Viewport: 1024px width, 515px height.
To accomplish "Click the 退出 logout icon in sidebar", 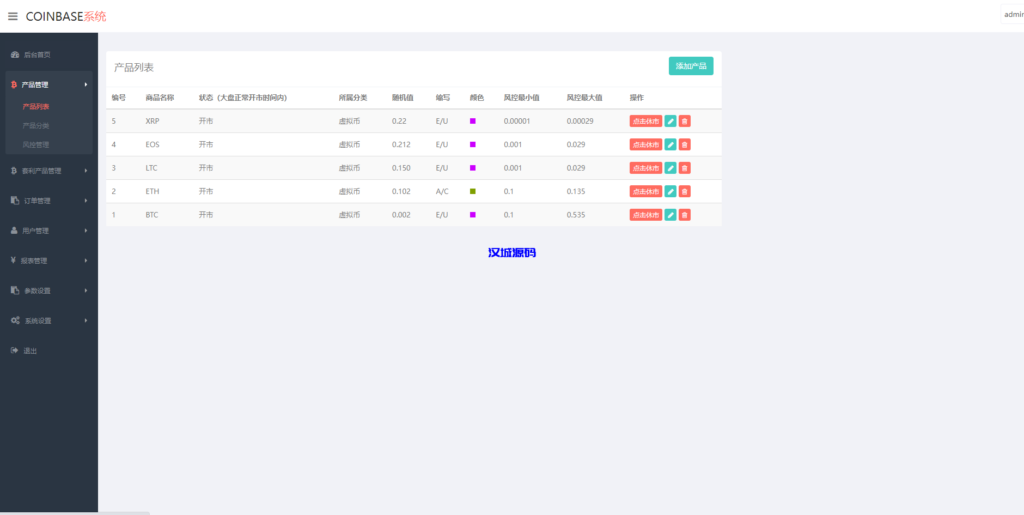I will point(14,351).
